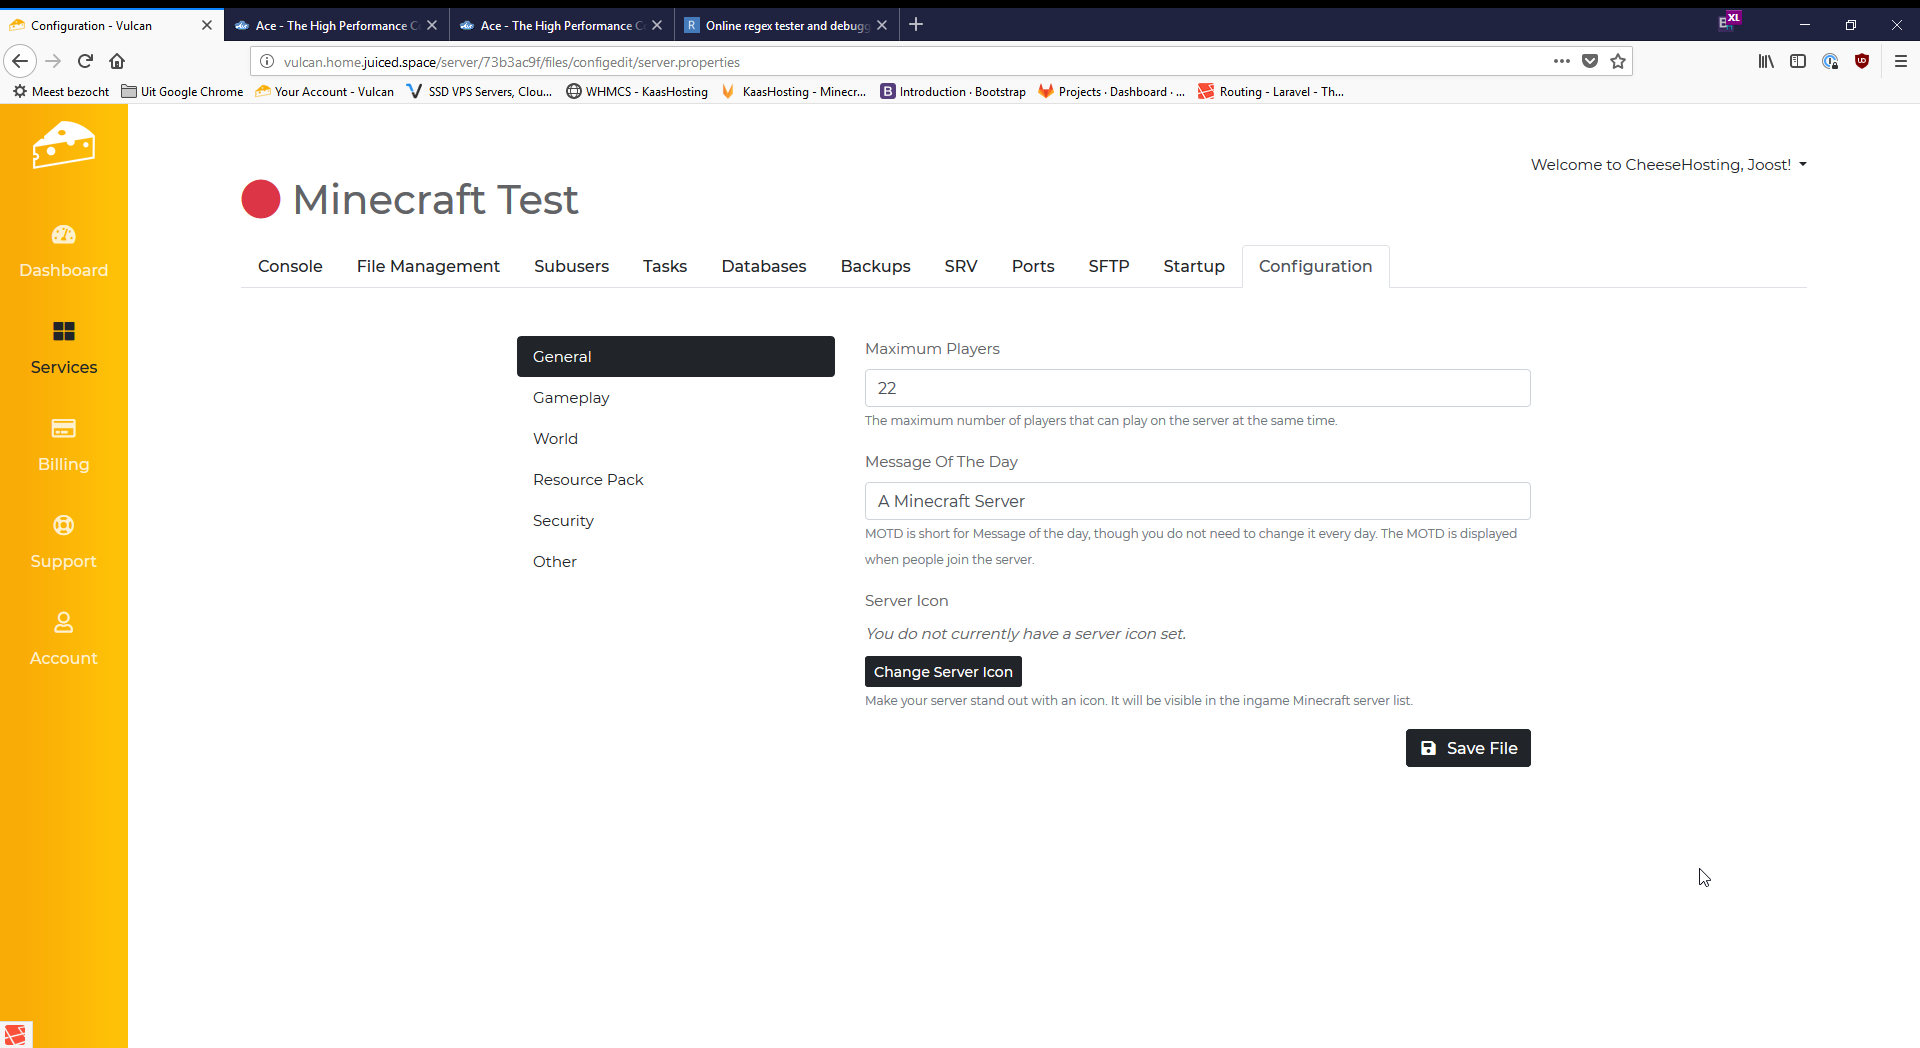
Task: Click the CheeseHosting cheese logo
Action: click(x=63, y=146)
